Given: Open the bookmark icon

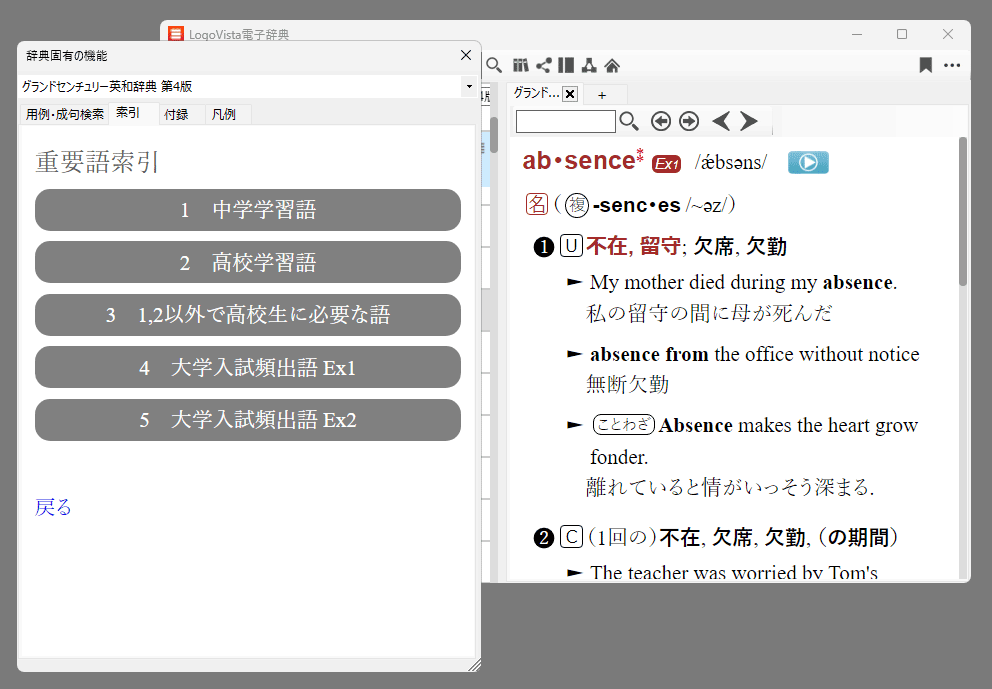Looking at the screenshot, I should tap(925, 66).
